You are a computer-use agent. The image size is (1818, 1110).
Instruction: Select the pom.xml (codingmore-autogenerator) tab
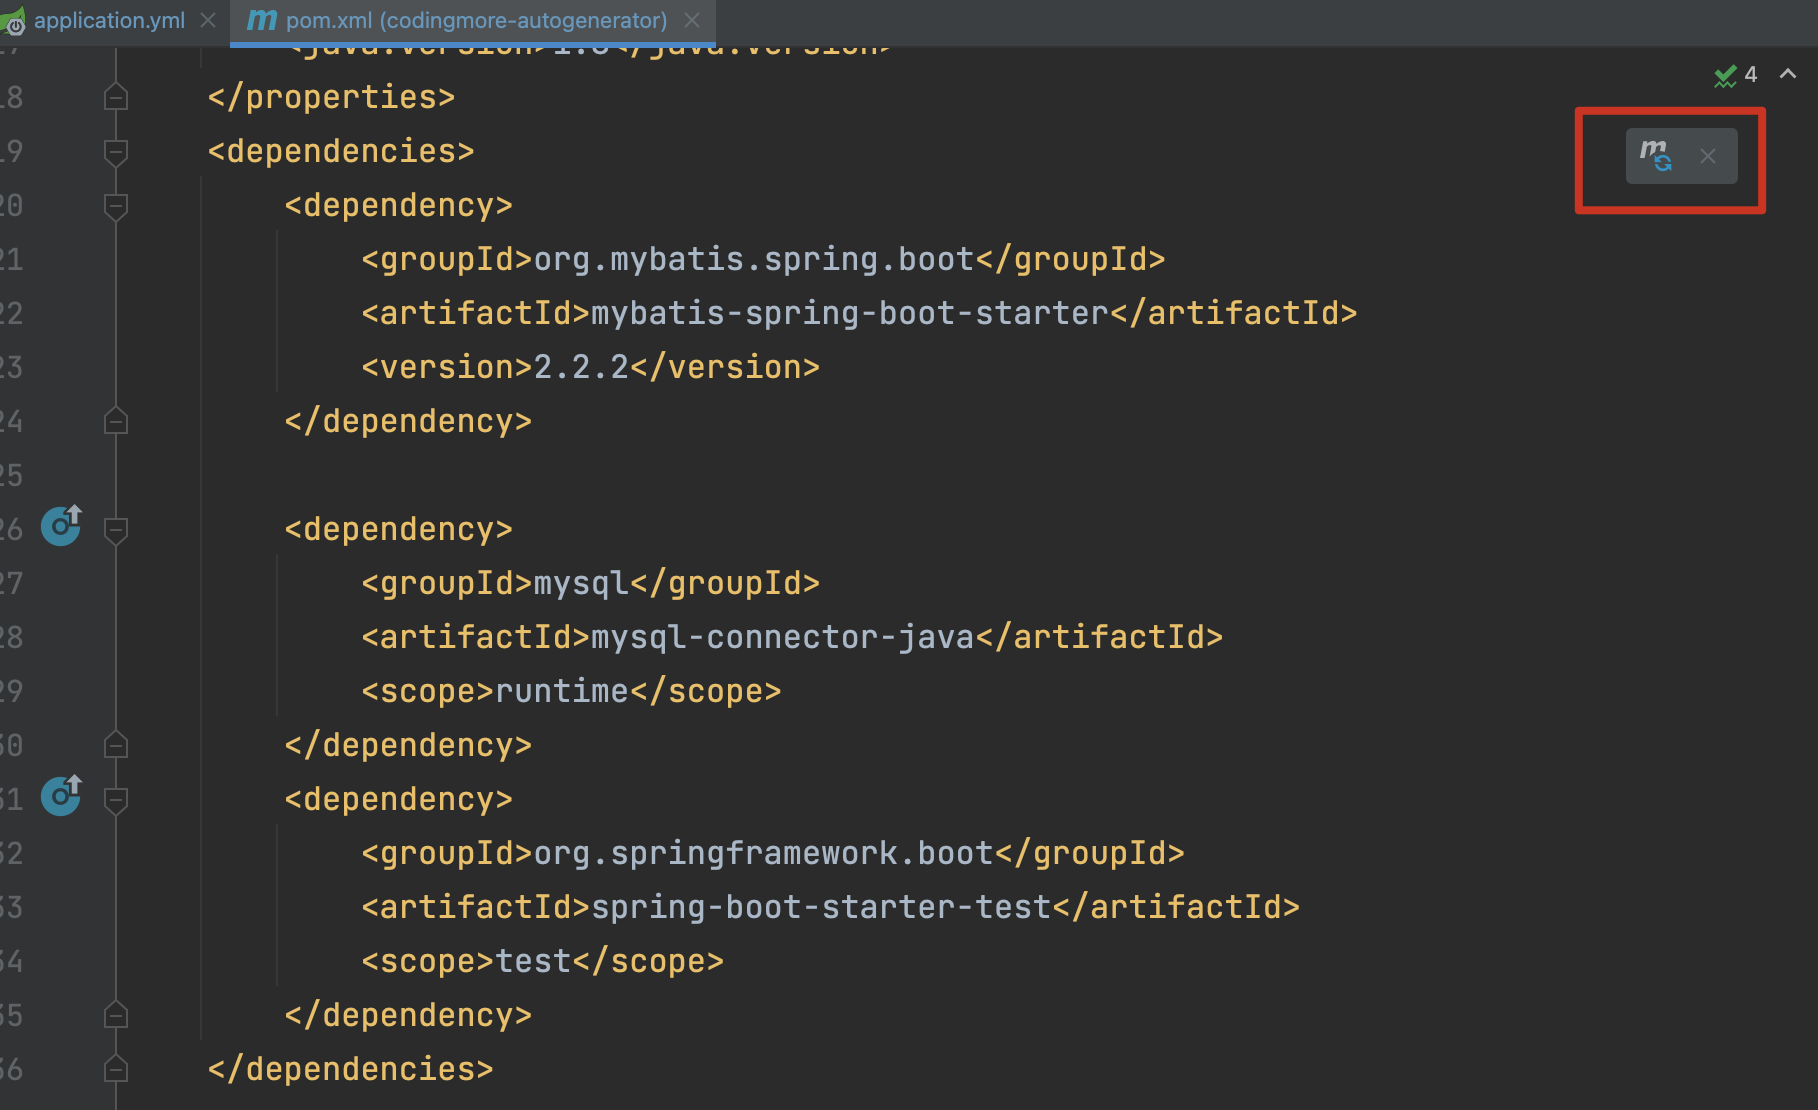tap(476, 21)
